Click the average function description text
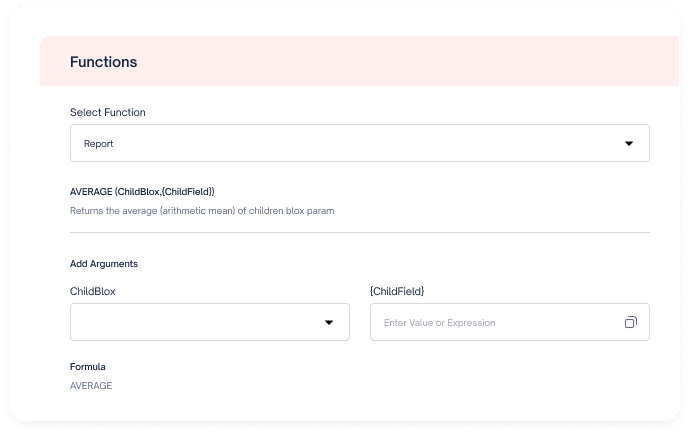The image size is (690, 435). click(202, 211)
